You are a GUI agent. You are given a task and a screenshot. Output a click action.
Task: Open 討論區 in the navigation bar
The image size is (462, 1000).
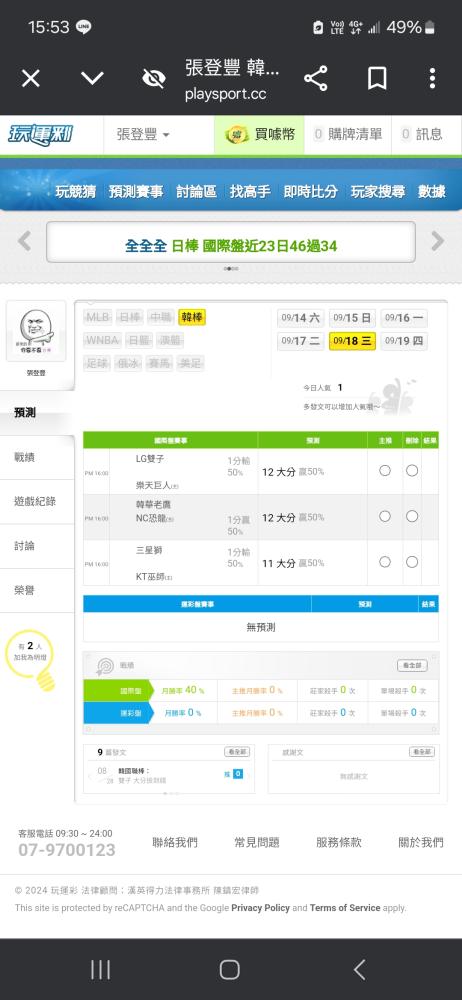point(197,191)
